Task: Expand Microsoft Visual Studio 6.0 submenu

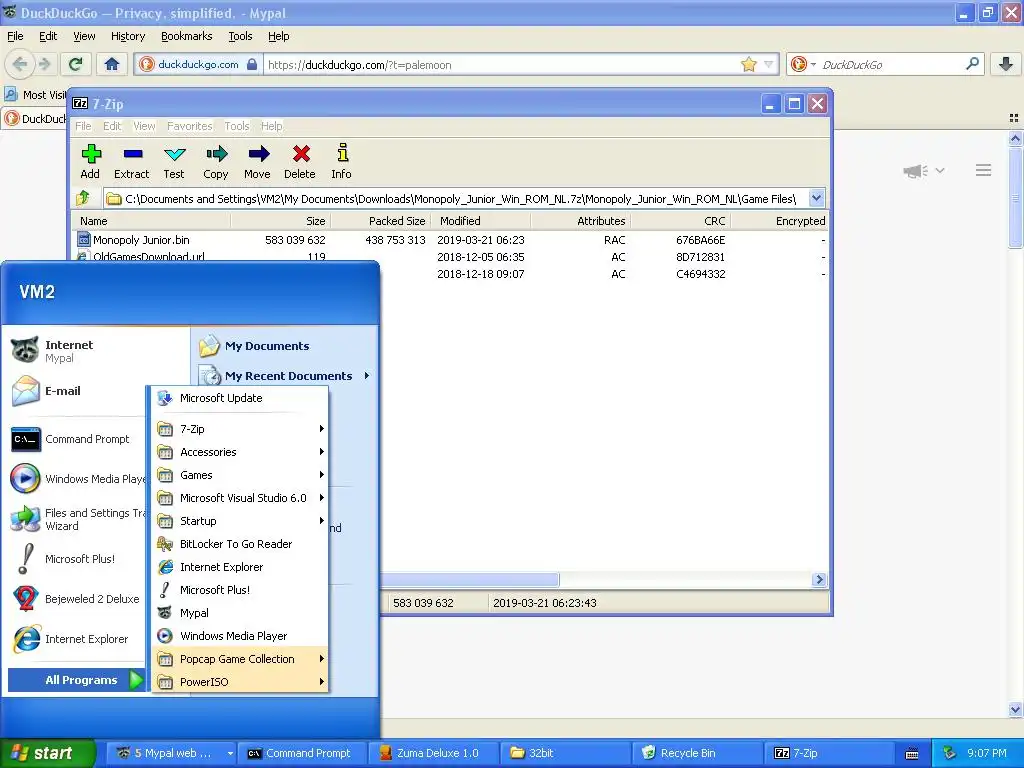Action: (x=240, y=498)
